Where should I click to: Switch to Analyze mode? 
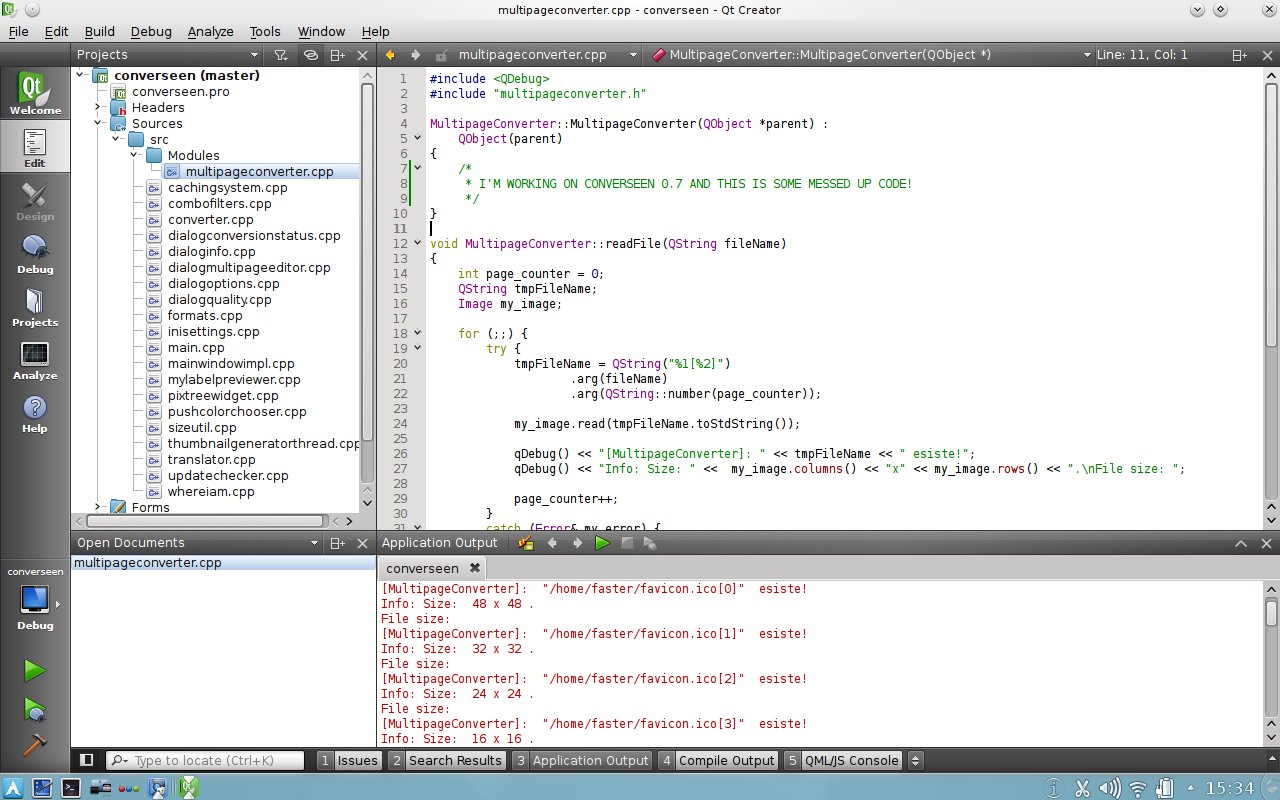35,360
